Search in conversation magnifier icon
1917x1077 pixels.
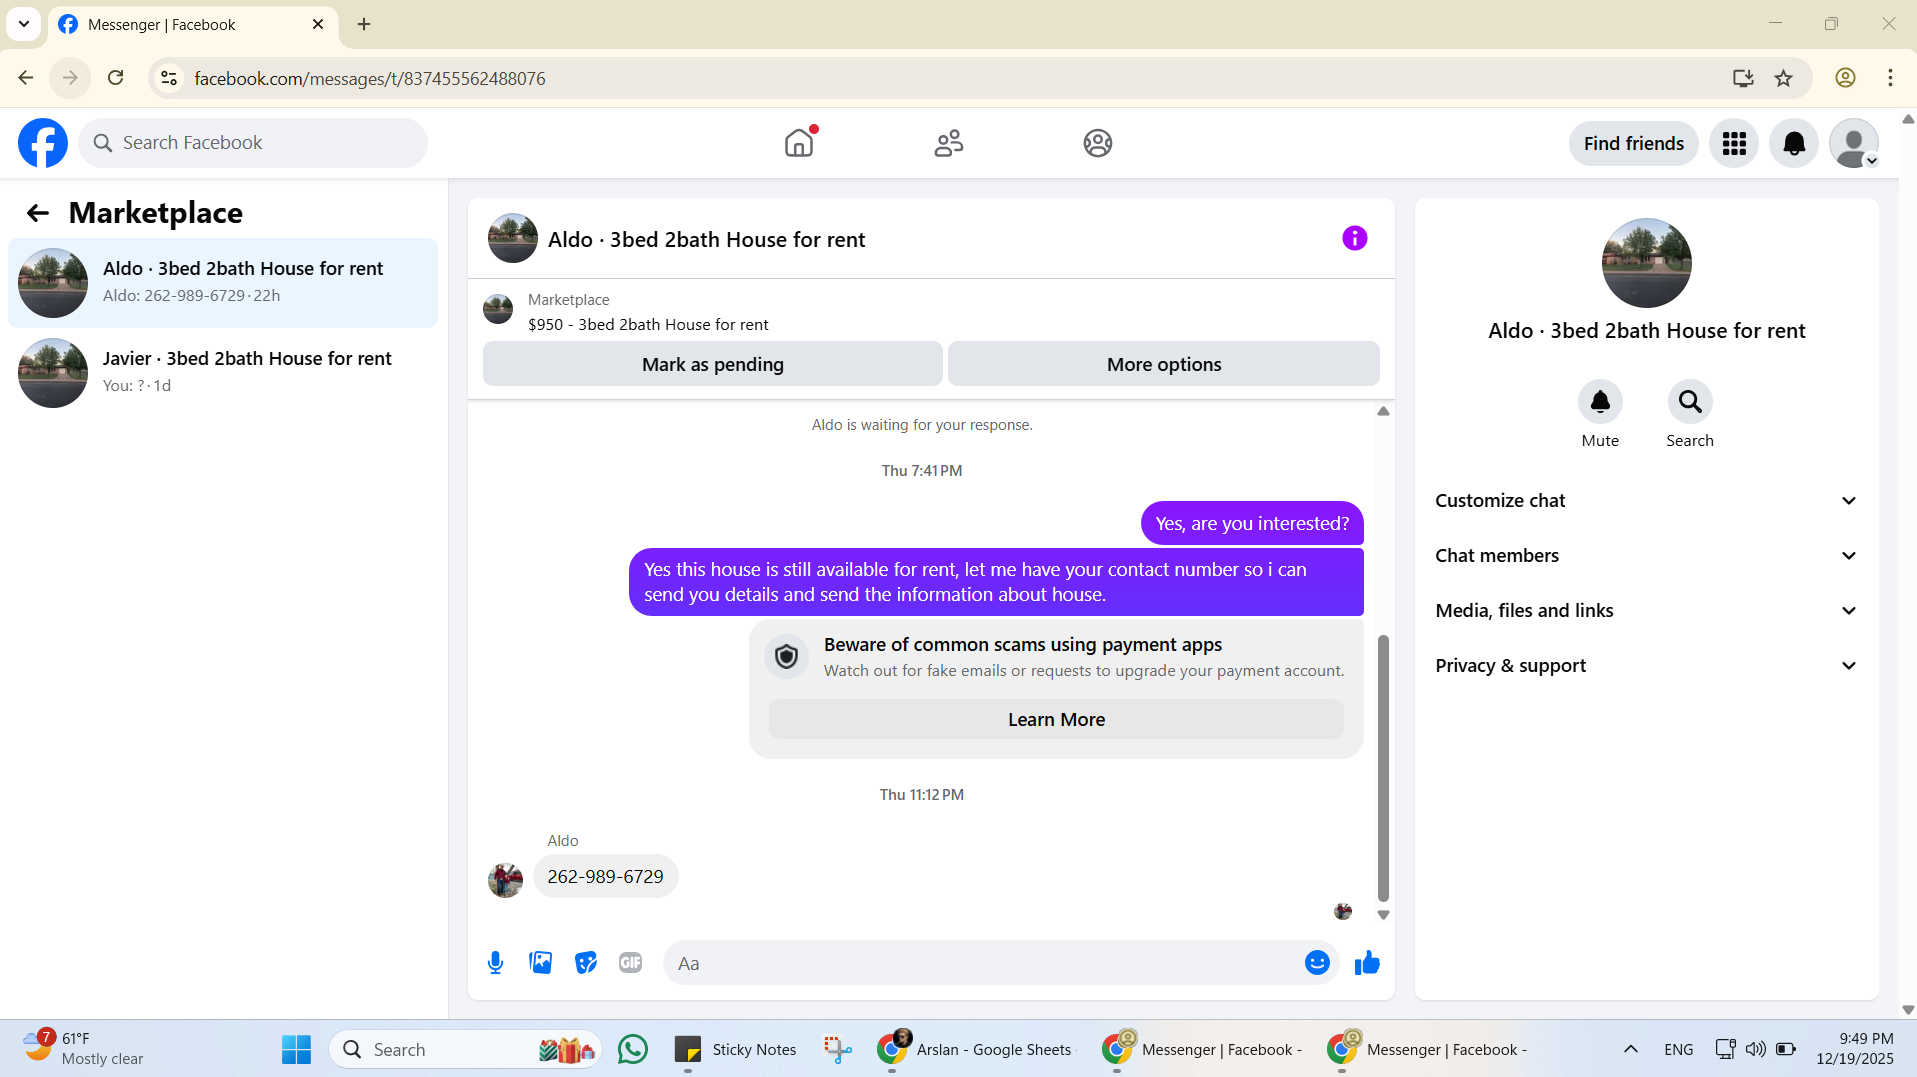[x=1690, y=402]
